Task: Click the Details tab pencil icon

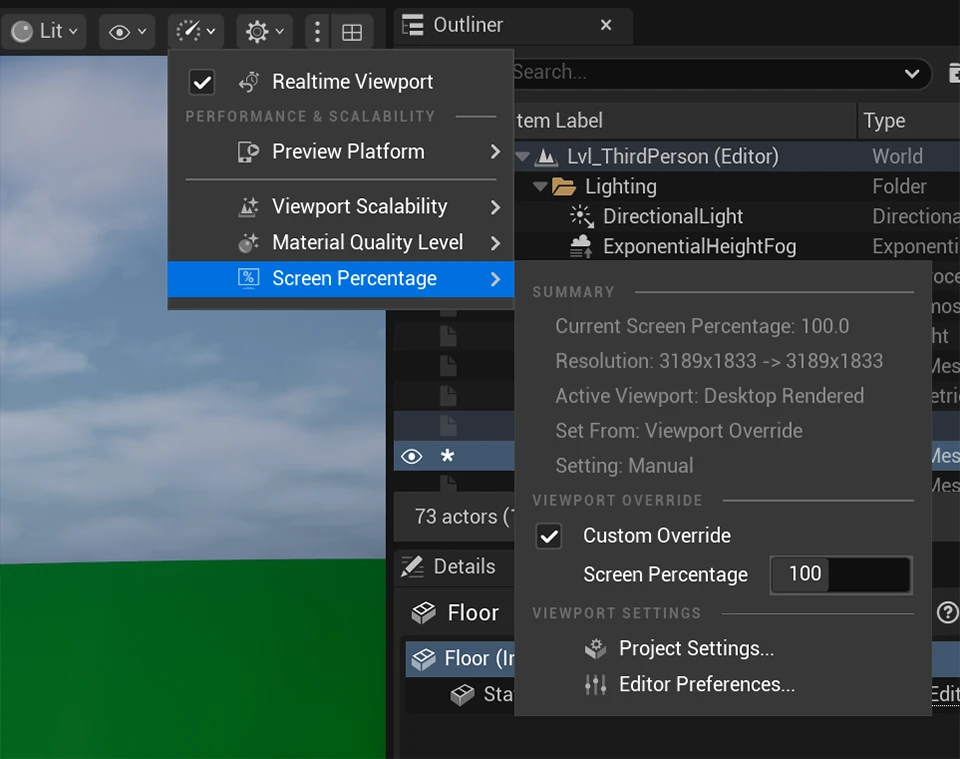Action: pos(412,567)
